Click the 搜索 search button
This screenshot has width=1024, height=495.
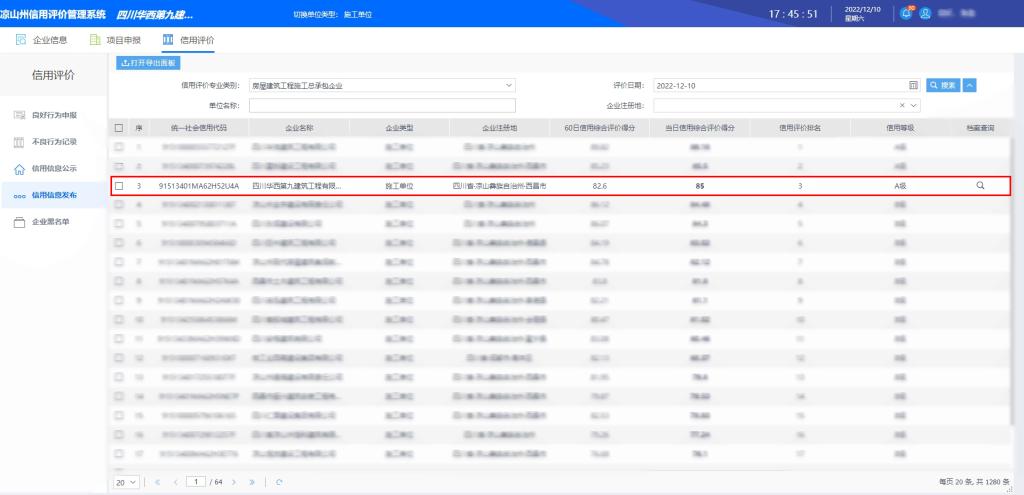(943, 86)
